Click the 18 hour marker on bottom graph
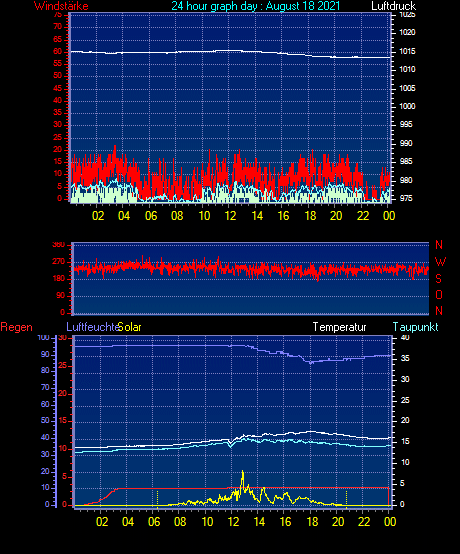The width and height of the screenshot is (460, 554). (x=312, y=521)
